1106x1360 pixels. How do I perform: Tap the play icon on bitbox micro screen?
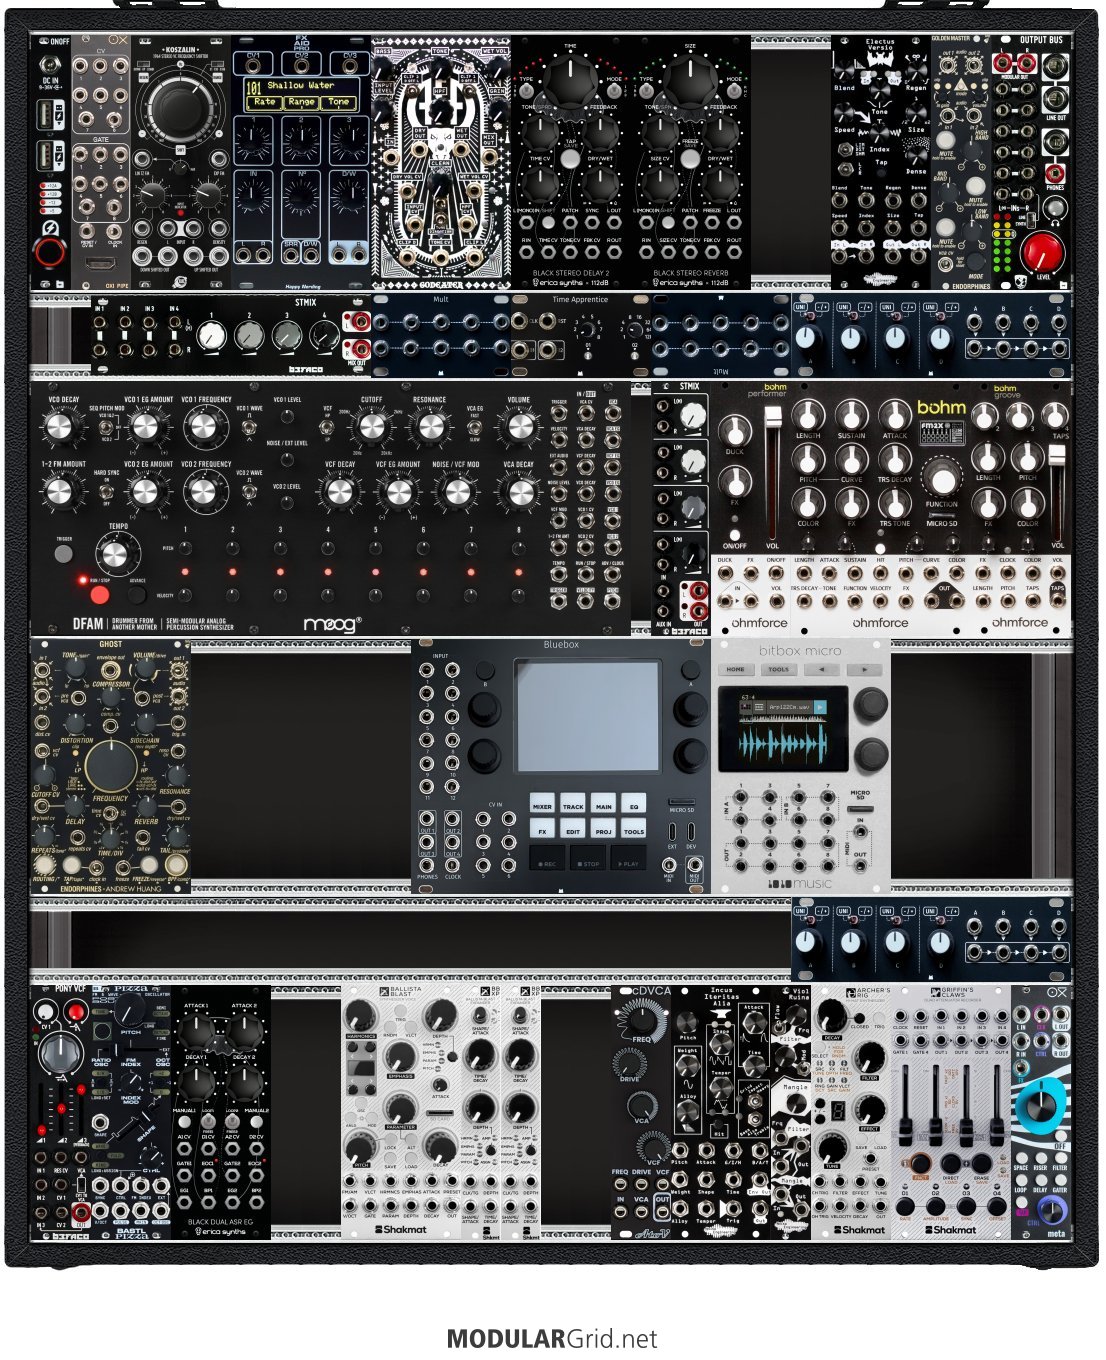point(820,707)
